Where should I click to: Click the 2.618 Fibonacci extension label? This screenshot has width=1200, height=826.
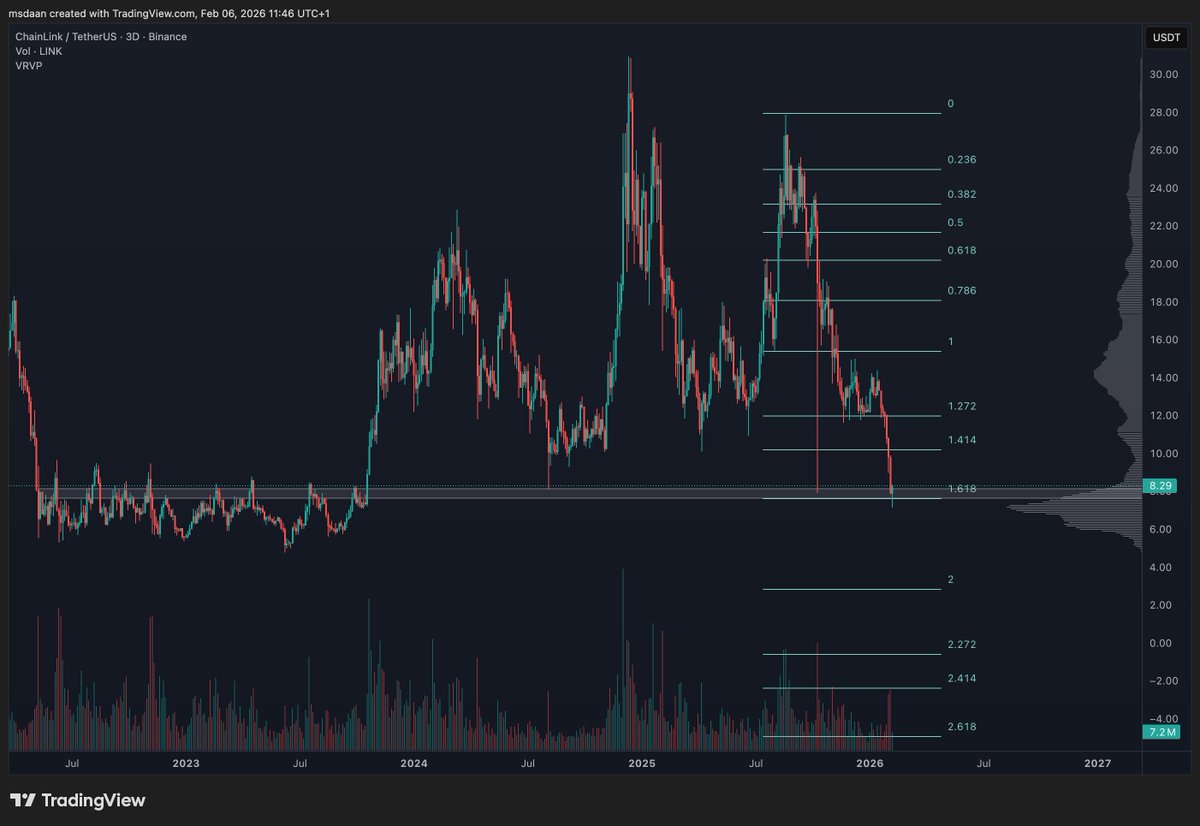click(961, 727)
